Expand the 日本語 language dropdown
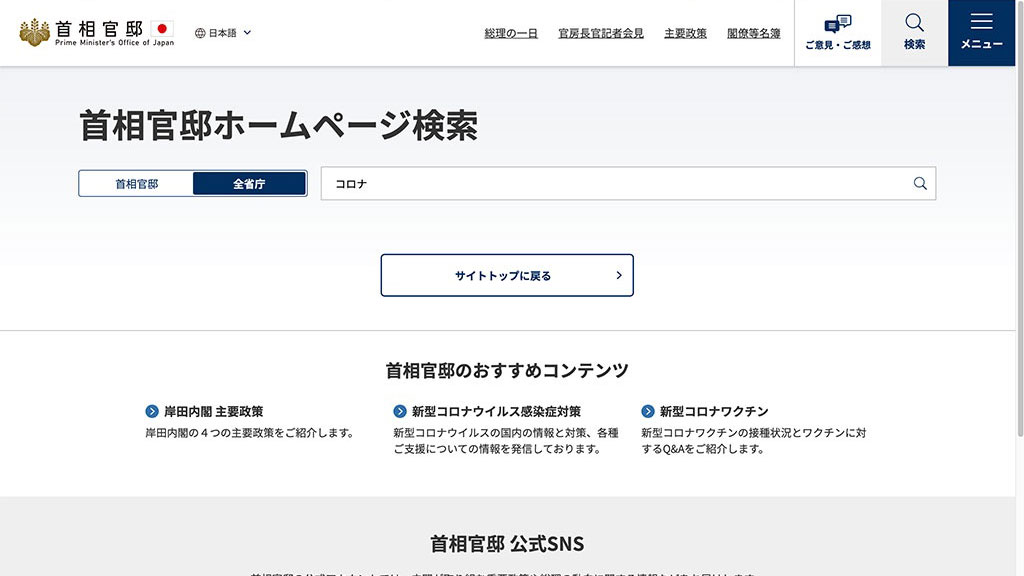This screenshot has width=1024, height=576. [x=247, y=33]
